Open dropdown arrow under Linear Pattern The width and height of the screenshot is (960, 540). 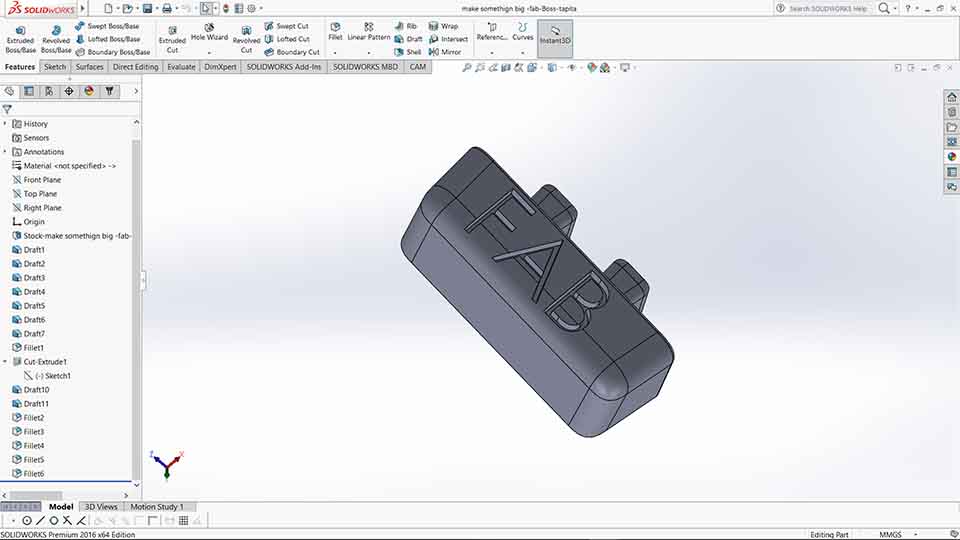click(x=369, y=53)
